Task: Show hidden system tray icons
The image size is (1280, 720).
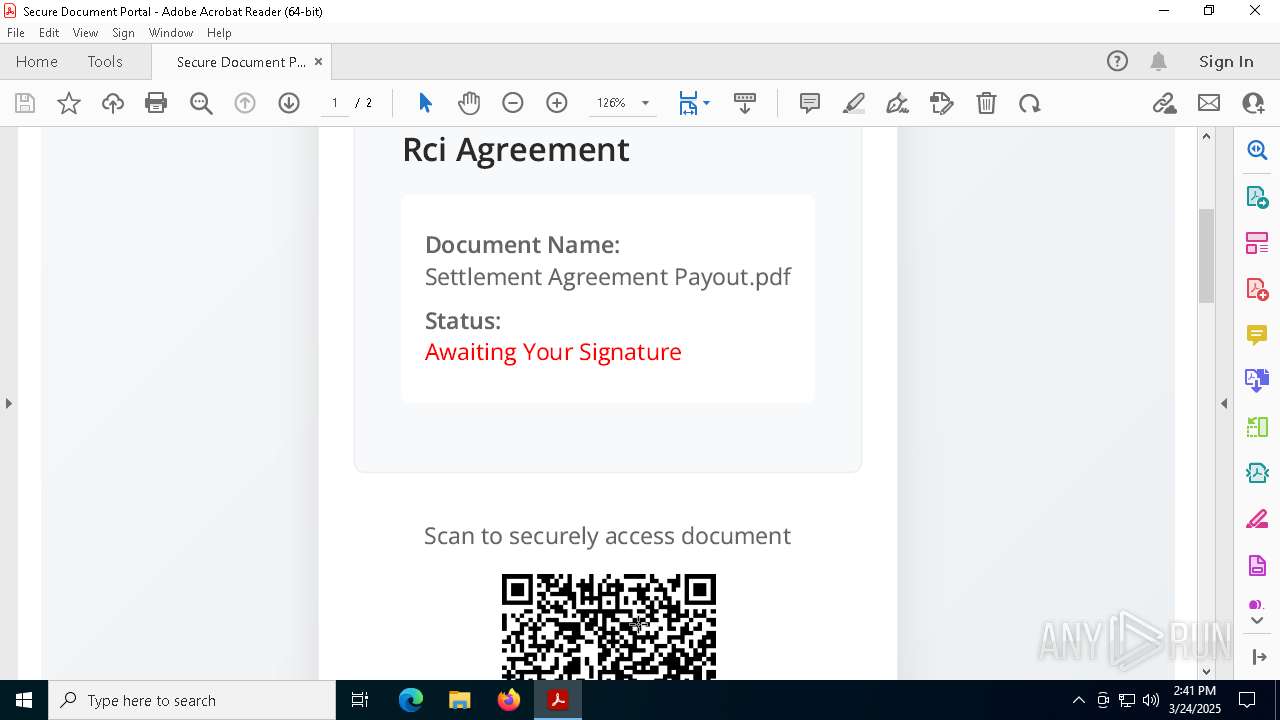Action: (1078, 700)
